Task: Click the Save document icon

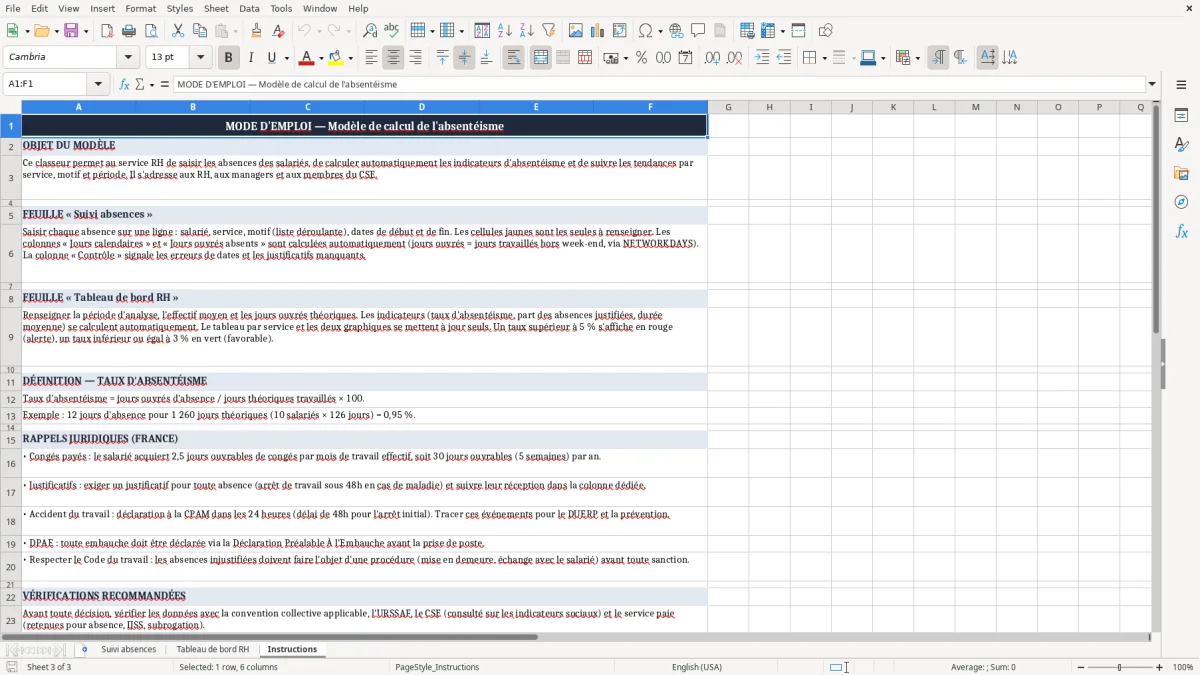Action: click(x=73, y=31)
